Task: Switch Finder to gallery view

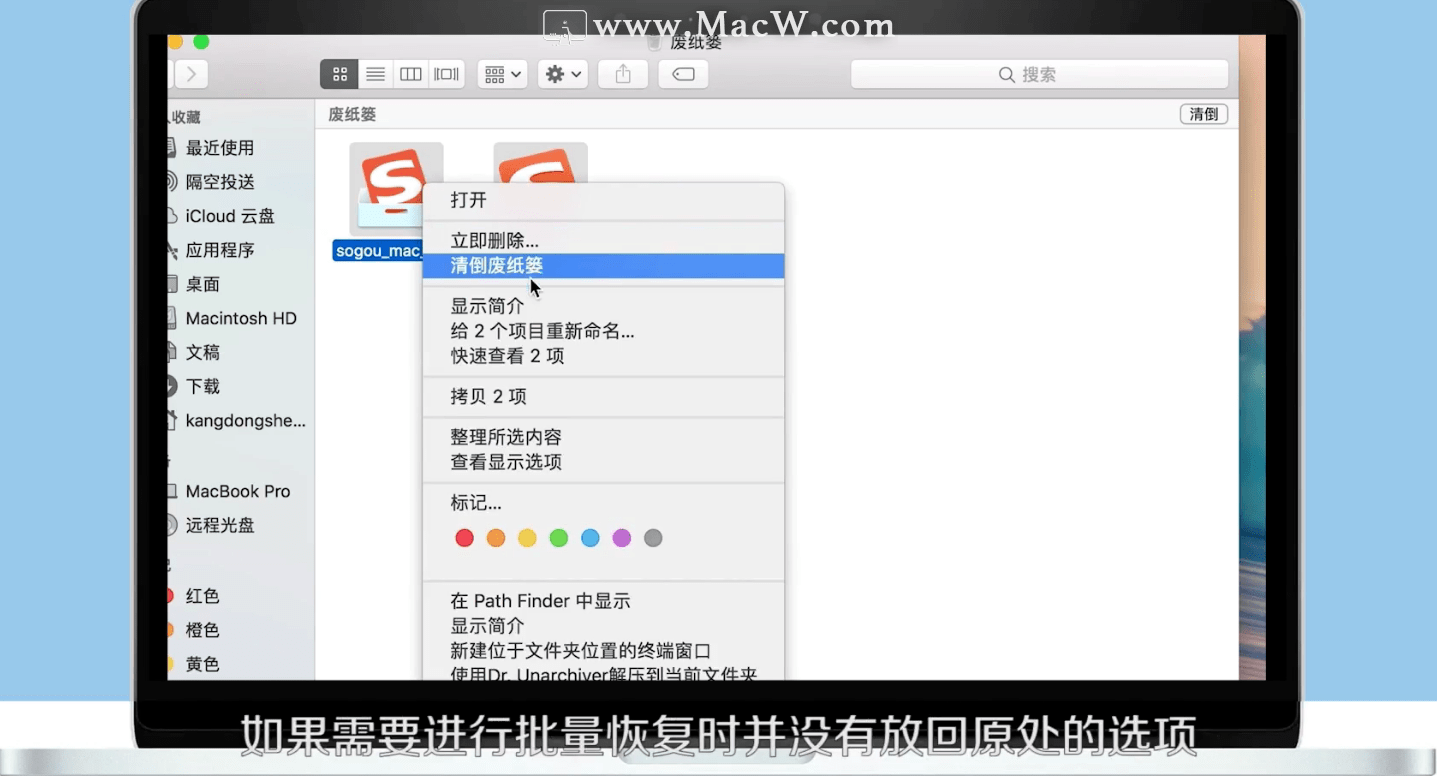Action: pos(446,74)
